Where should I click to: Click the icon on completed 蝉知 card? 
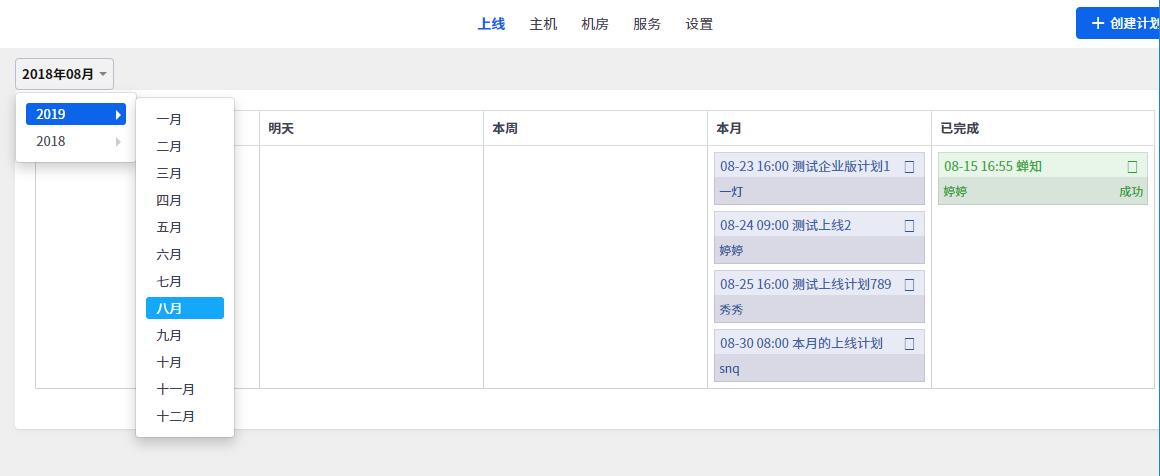[x=1132, y=167]
